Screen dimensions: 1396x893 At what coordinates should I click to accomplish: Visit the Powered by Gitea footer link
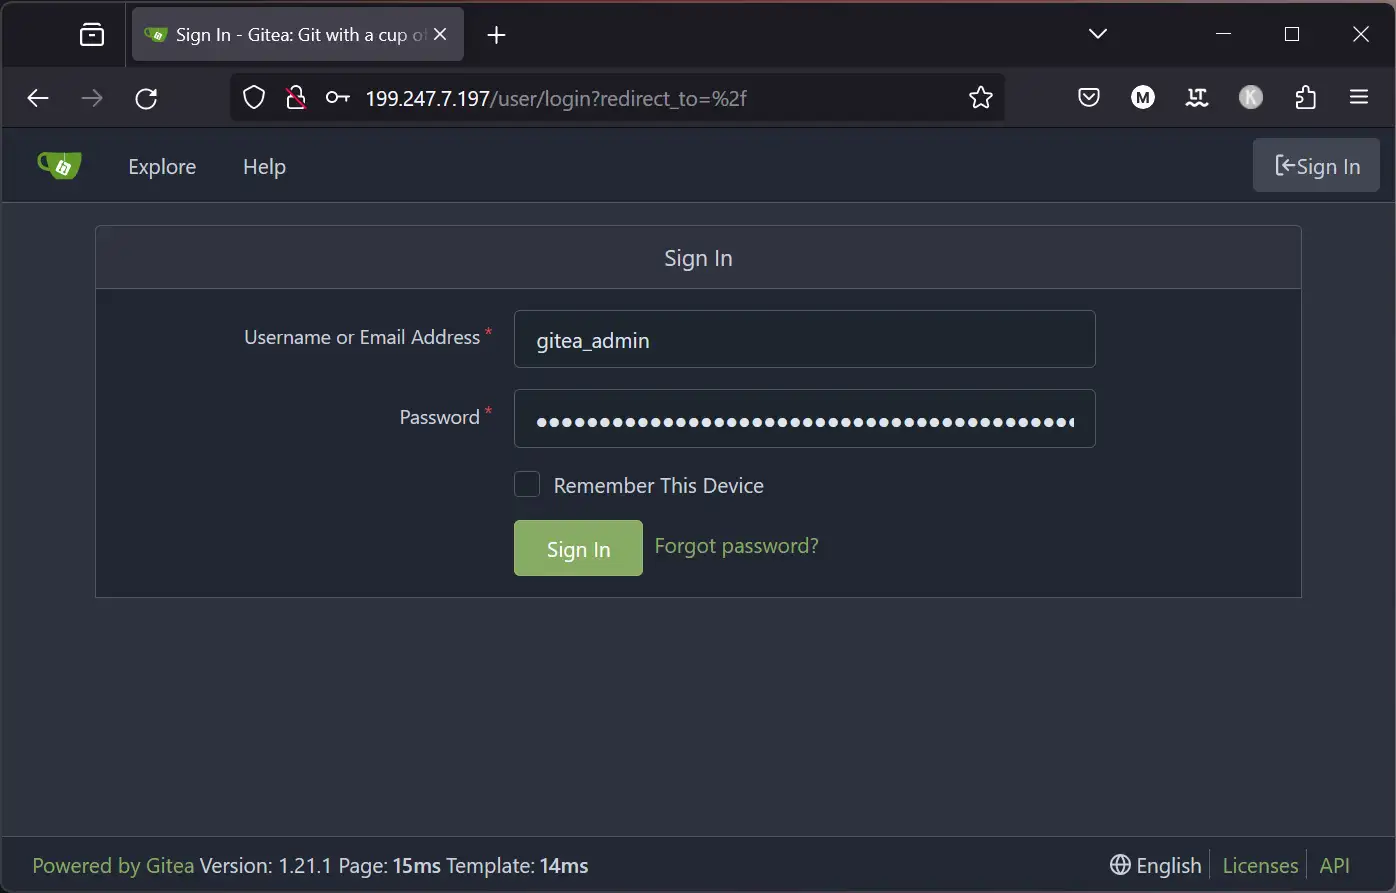(x=113, y=865)
